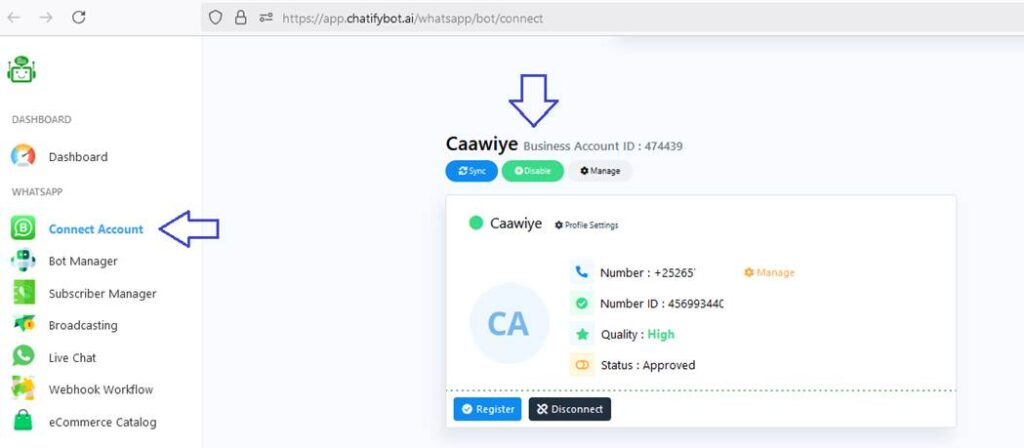1024x448 pixels.
Task: Reload the page with browser refresh
Action: (79, 17)
